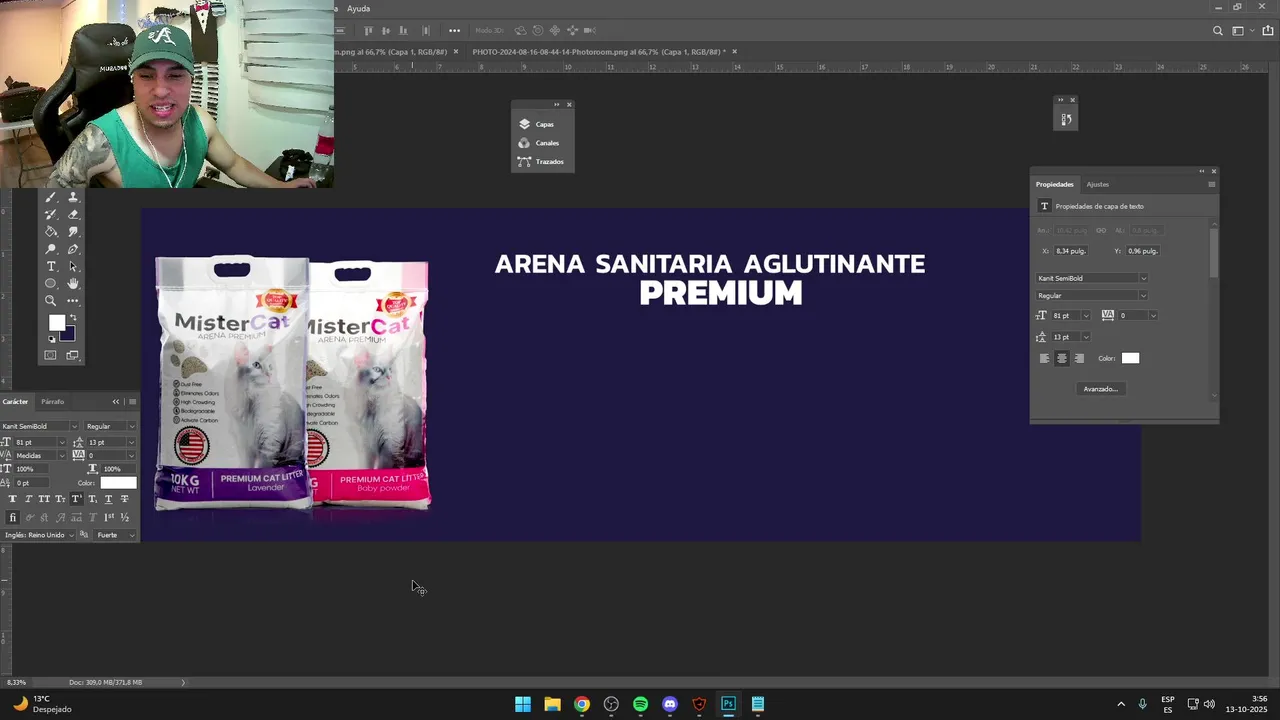
Task: Expand the font style dropdown in Propiedades
Action: (1144, 295)
